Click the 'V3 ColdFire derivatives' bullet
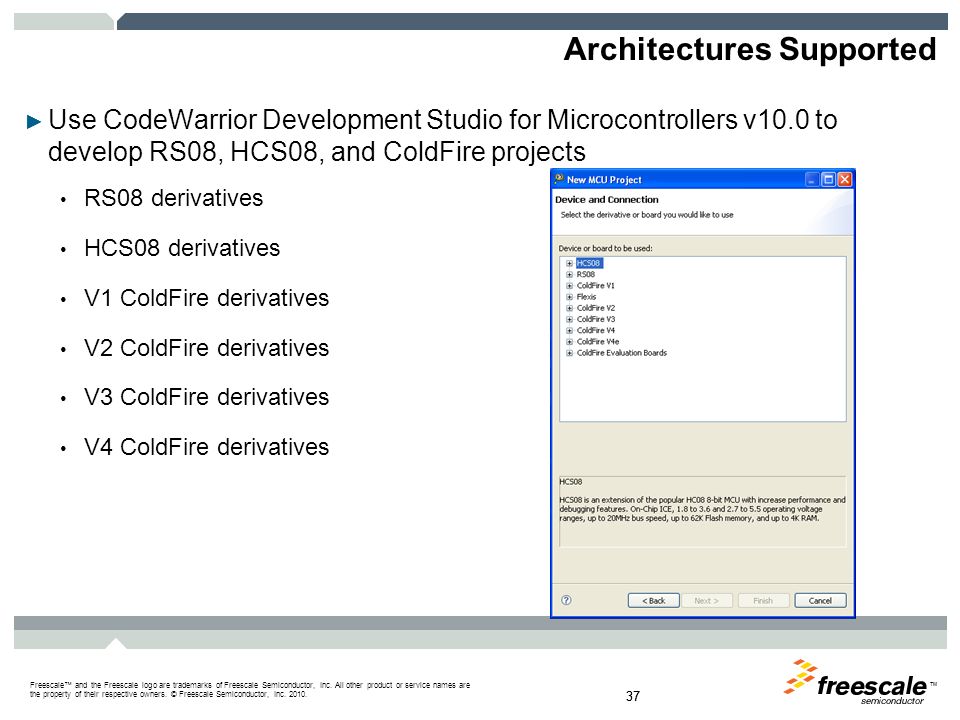 click(x=207, y=397)
